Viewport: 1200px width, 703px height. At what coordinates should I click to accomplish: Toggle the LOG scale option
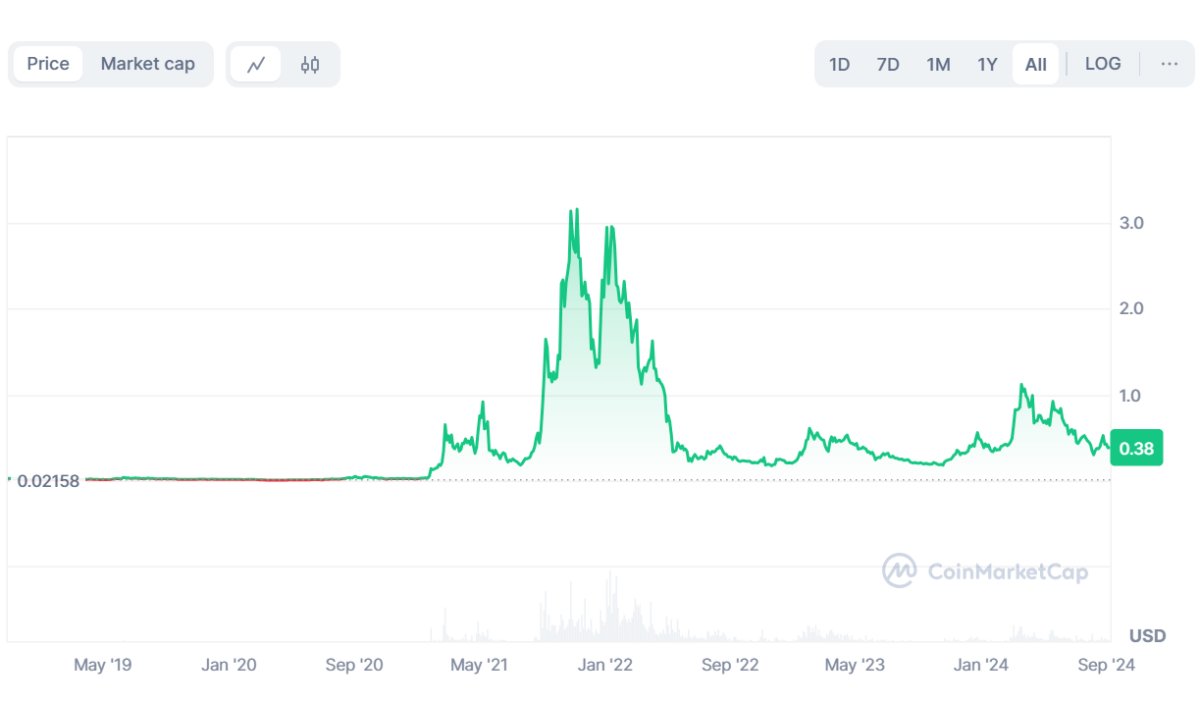pyautogui.click(x=1103, y=64)
